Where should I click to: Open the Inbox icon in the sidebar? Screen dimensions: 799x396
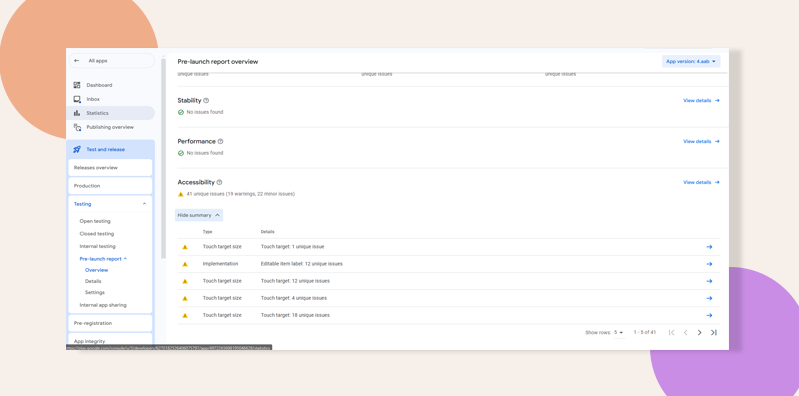tap(77, 99)
